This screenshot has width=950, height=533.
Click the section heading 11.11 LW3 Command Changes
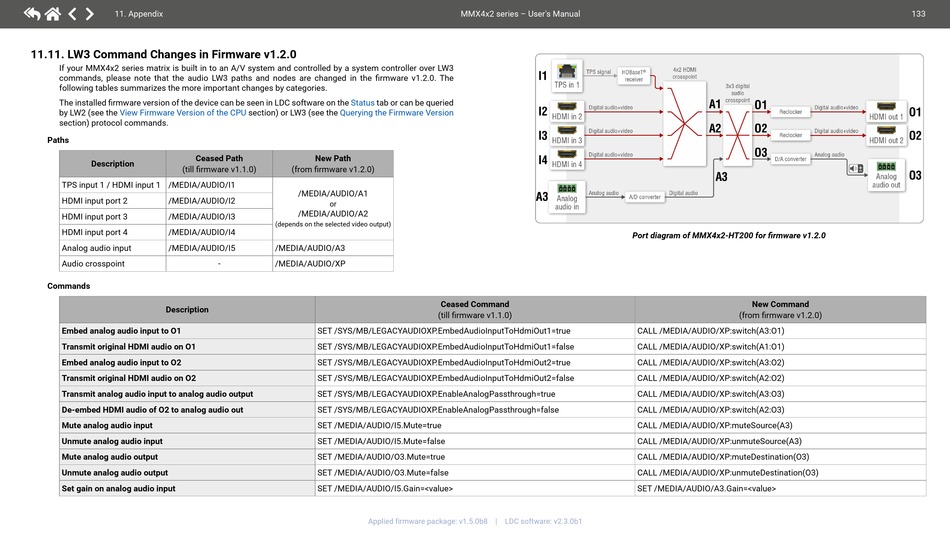coord(164,54)
